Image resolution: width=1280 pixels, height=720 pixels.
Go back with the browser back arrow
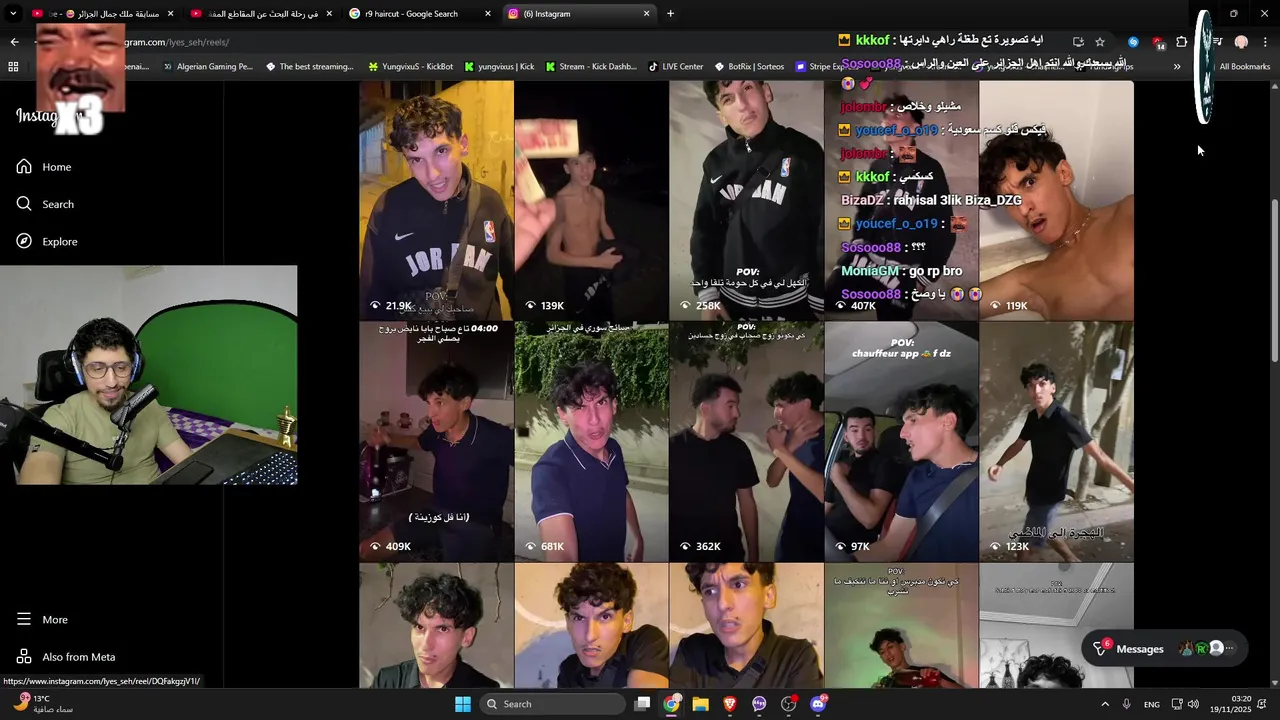click(x=14, y=42)
